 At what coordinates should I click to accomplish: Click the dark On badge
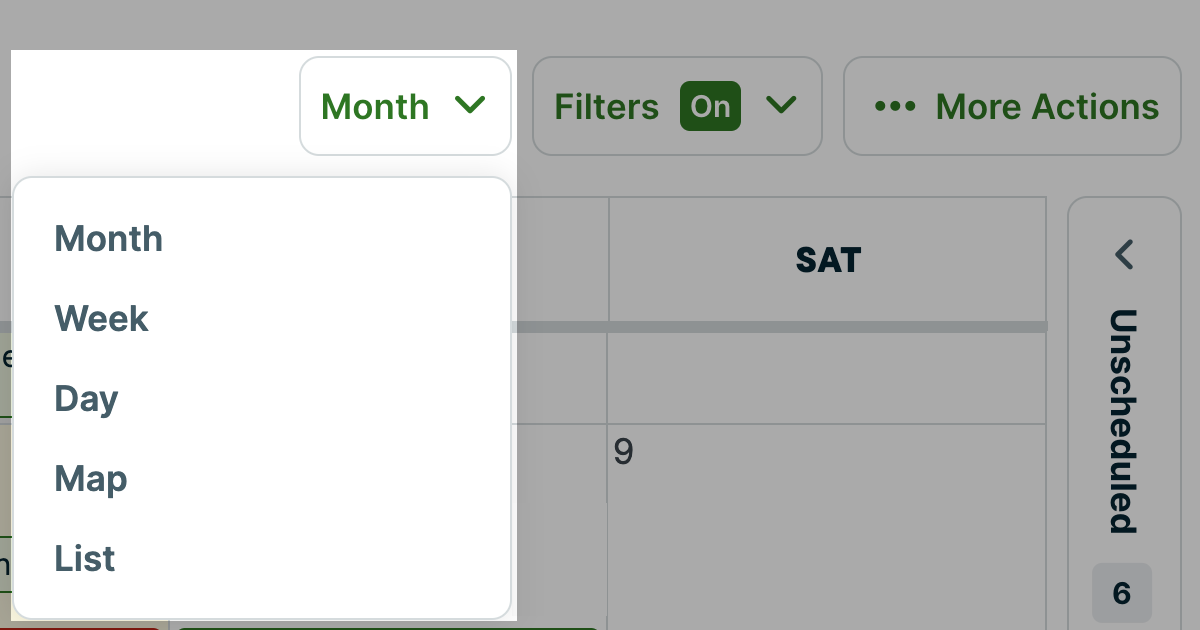pos(710,105)
